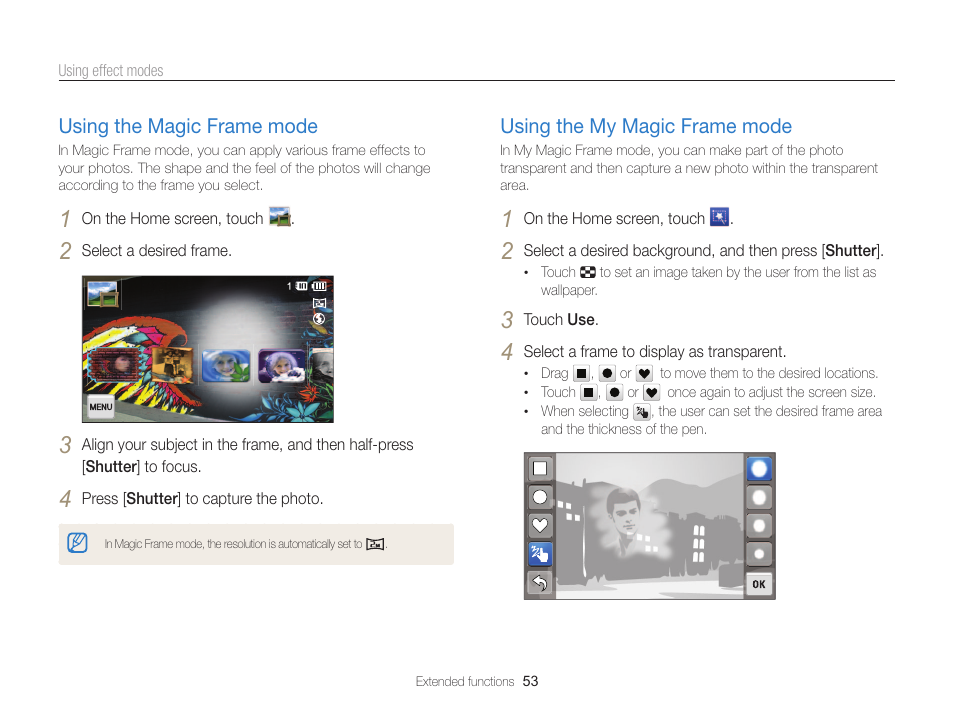Tap the man's portrait in the preview
954x720 pixels.
pos(627,522)
